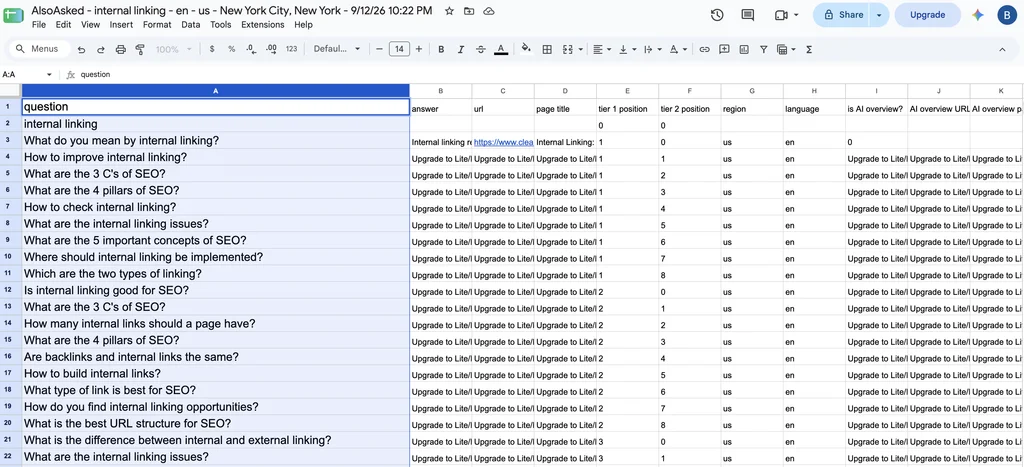Image resolution: width=1024 pixels, height=467 pixels.
Task: Format as percent with the % icon
Action: (232, 49)
